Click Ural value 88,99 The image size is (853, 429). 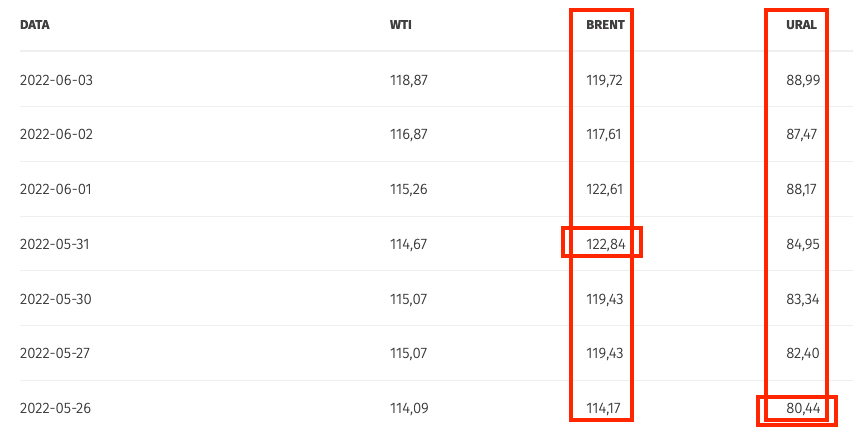tap(803, 80)
